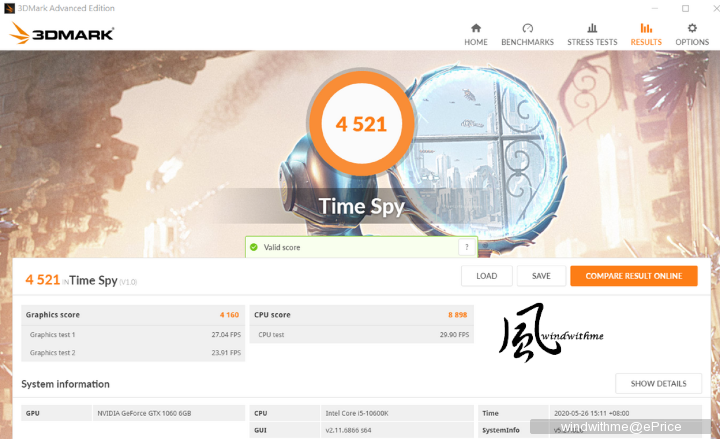Minimize the 3DMark window
This screenshot has height=439, width=720.
(x=655, y=8)
